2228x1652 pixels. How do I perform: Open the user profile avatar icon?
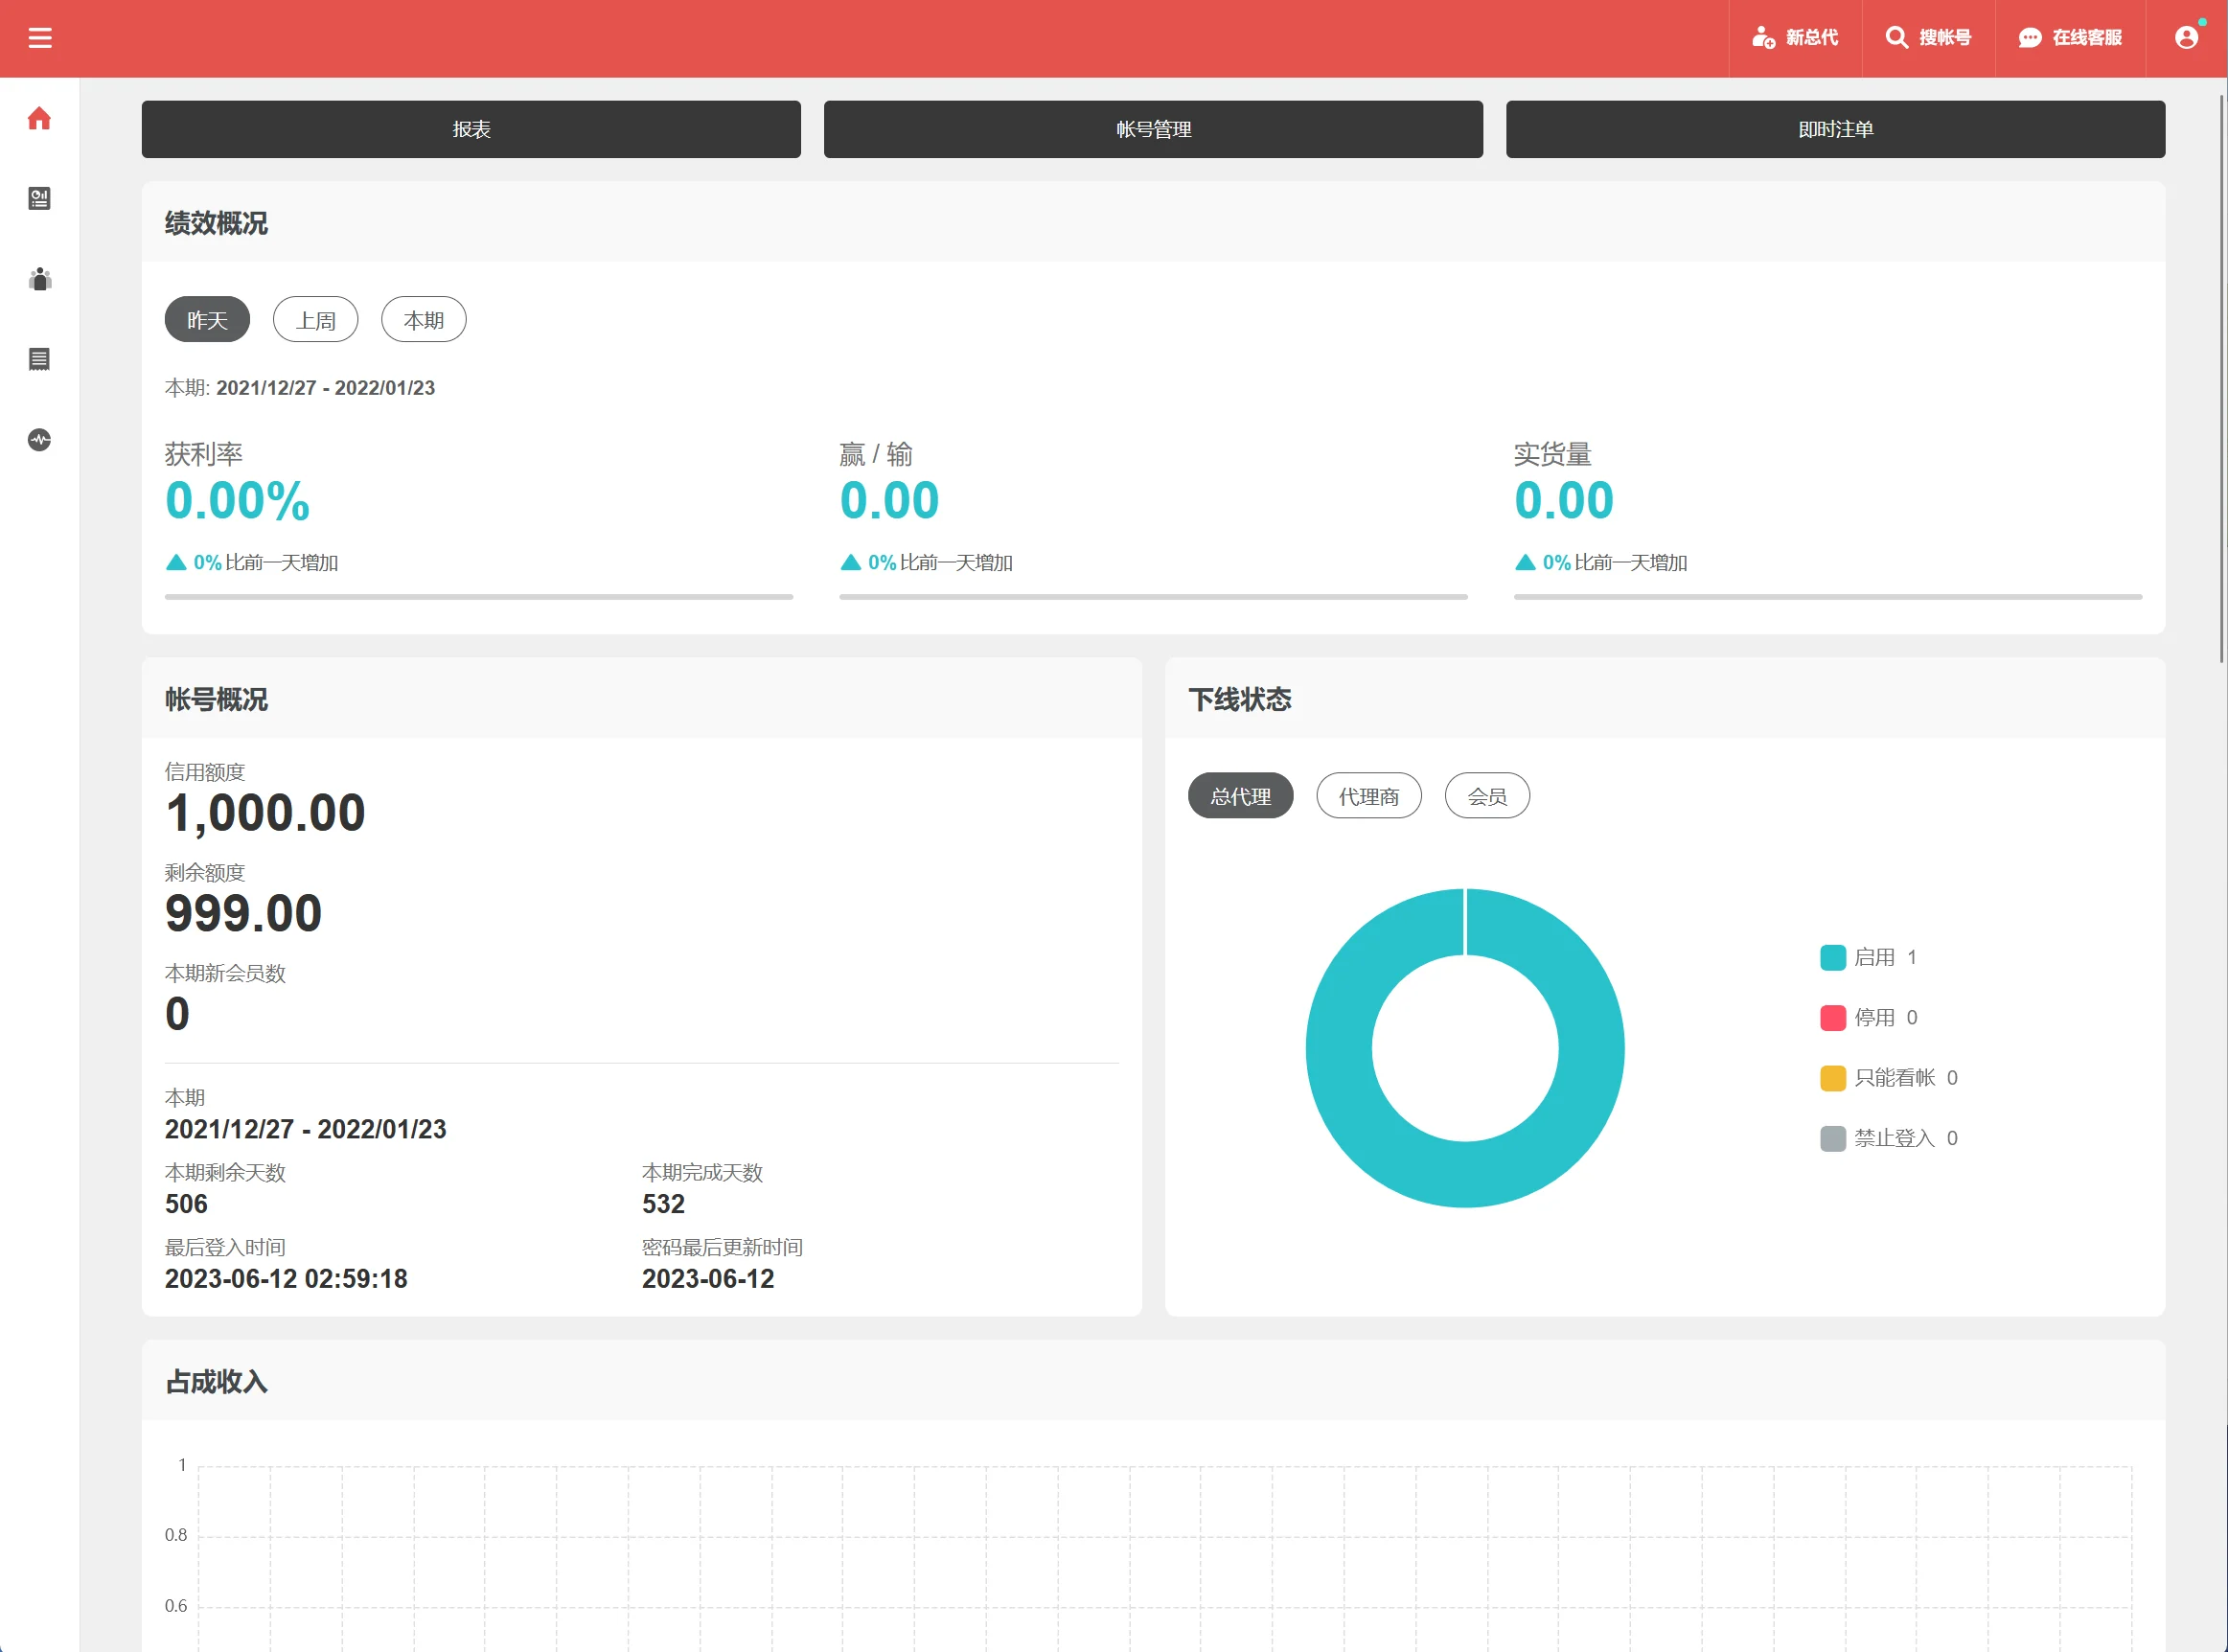(x=2186, y=38)
